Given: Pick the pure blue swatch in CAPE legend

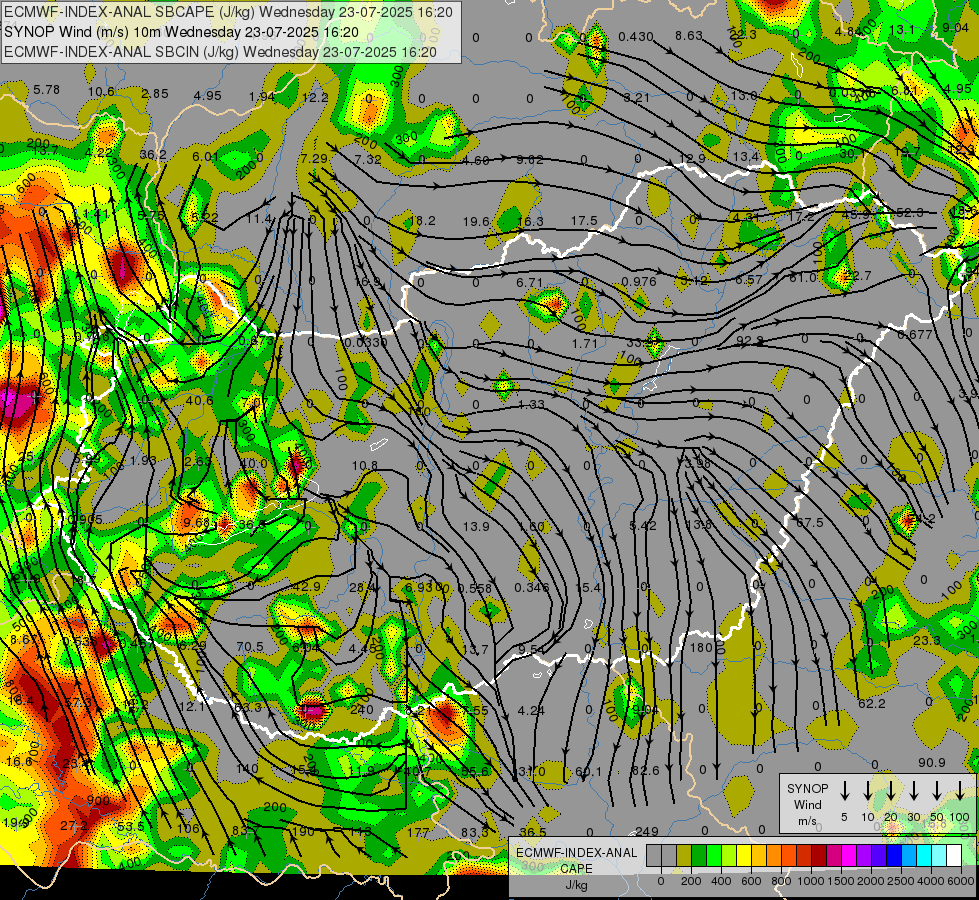Looking at the screenshot, I should click(893, 855).
